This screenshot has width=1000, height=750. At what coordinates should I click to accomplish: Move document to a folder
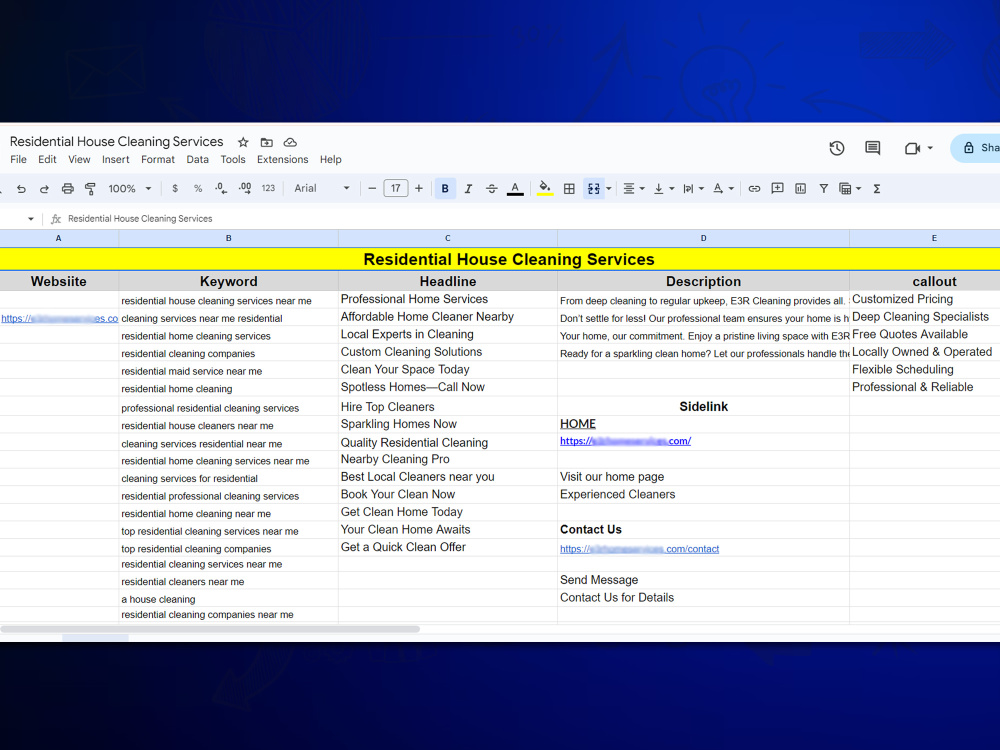click(x=267, y=142)
